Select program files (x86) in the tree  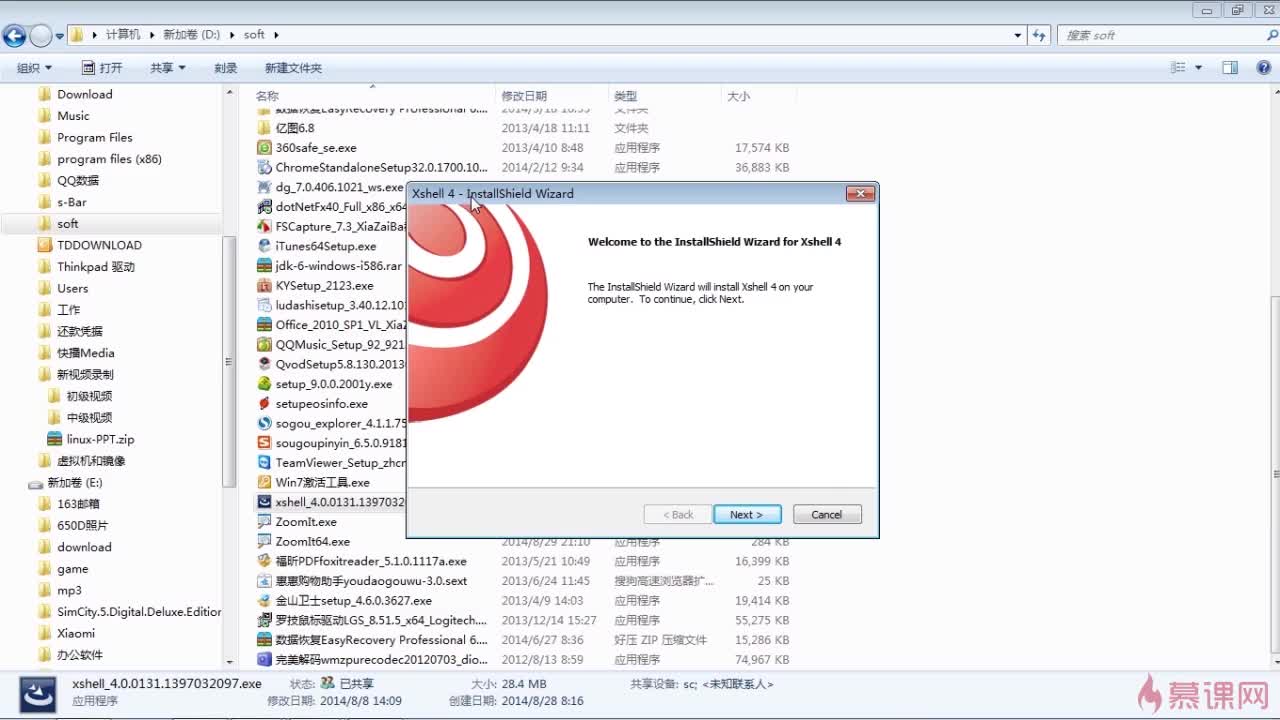click(109, 159)
